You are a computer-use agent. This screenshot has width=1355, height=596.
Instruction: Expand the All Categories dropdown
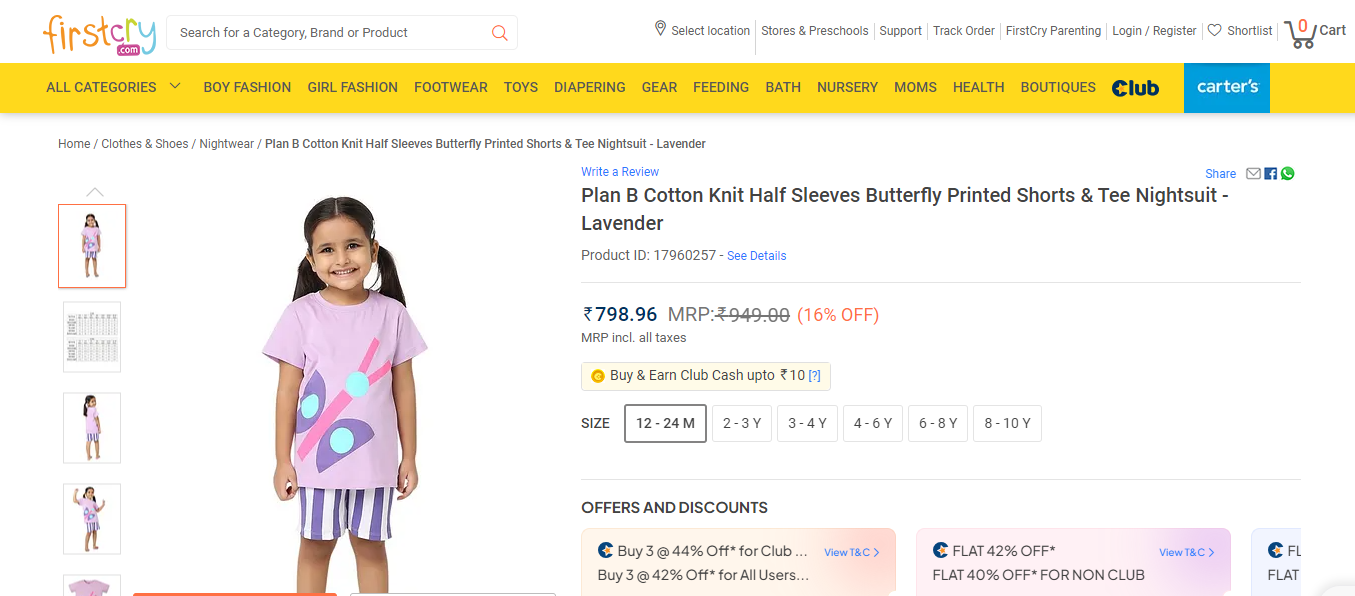tap(113, 87)
